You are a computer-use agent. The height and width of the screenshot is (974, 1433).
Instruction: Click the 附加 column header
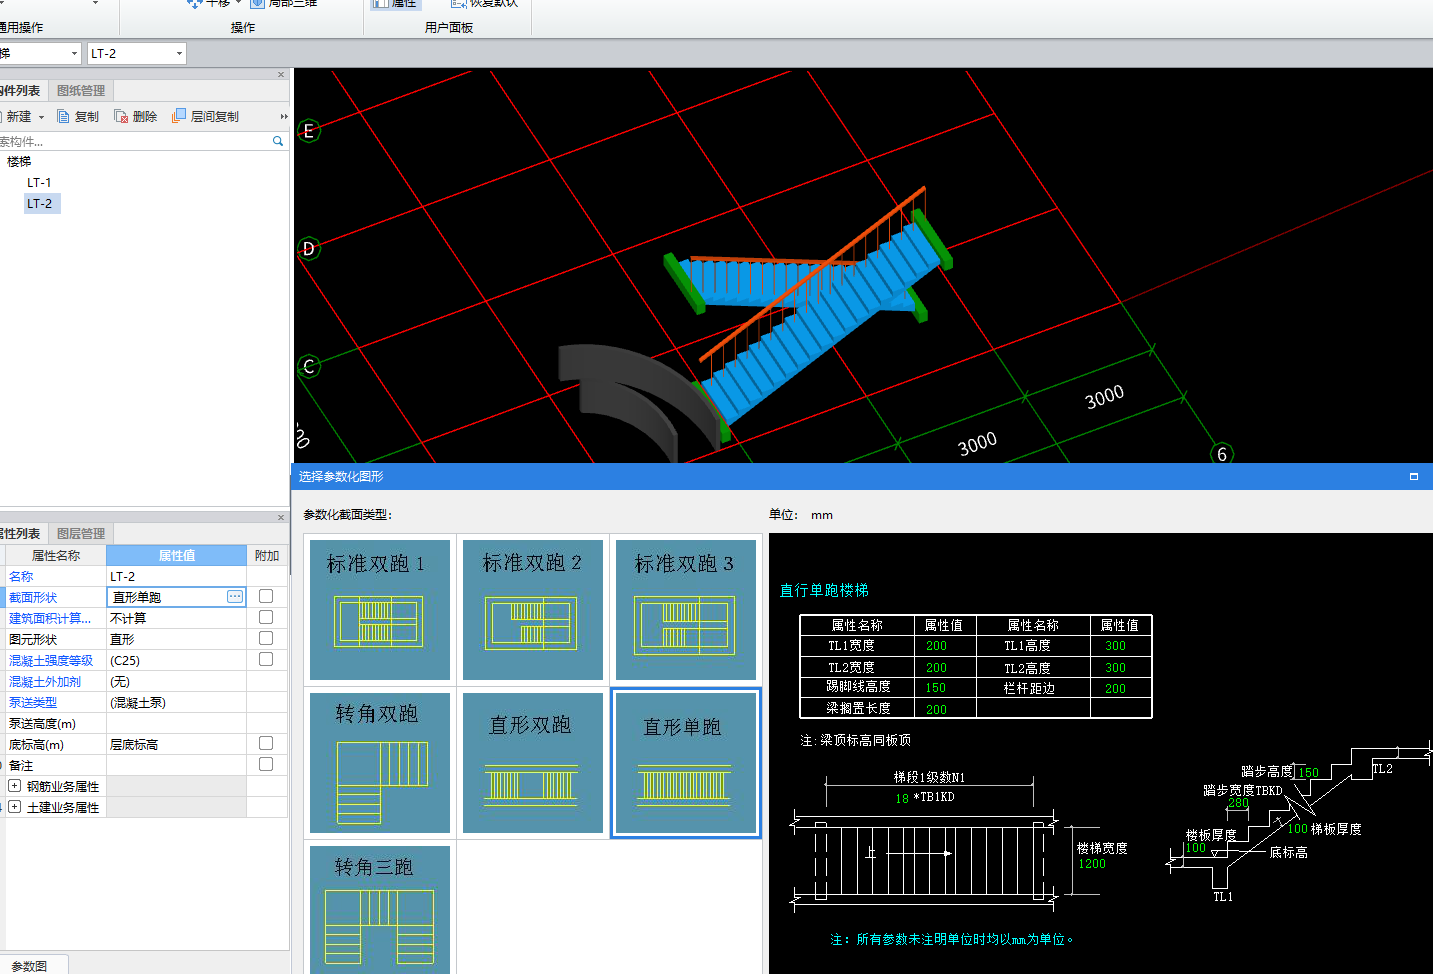click(267, 555)
